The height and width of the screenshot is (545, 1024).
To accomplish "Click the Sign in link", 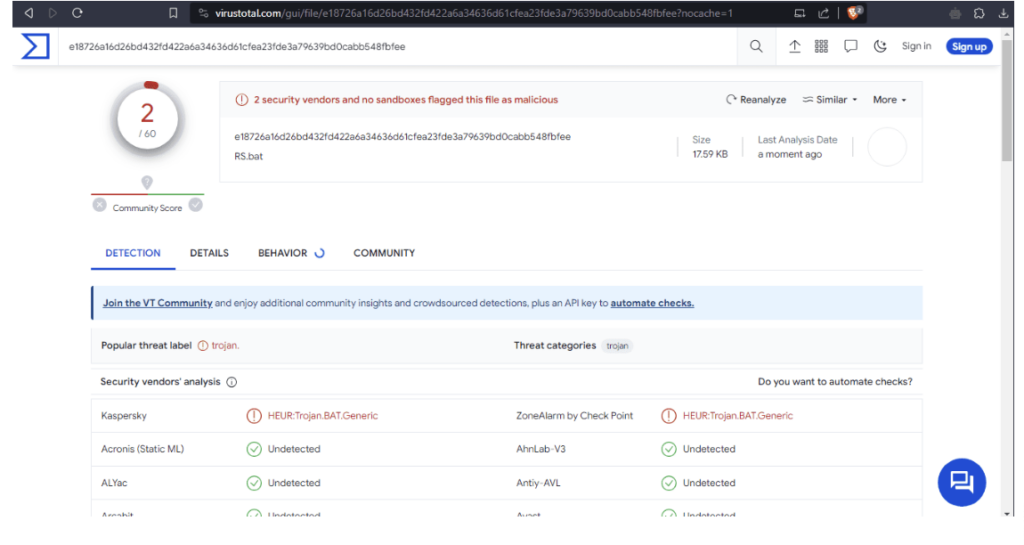I will pyautogui.click(x=916, y=46).
